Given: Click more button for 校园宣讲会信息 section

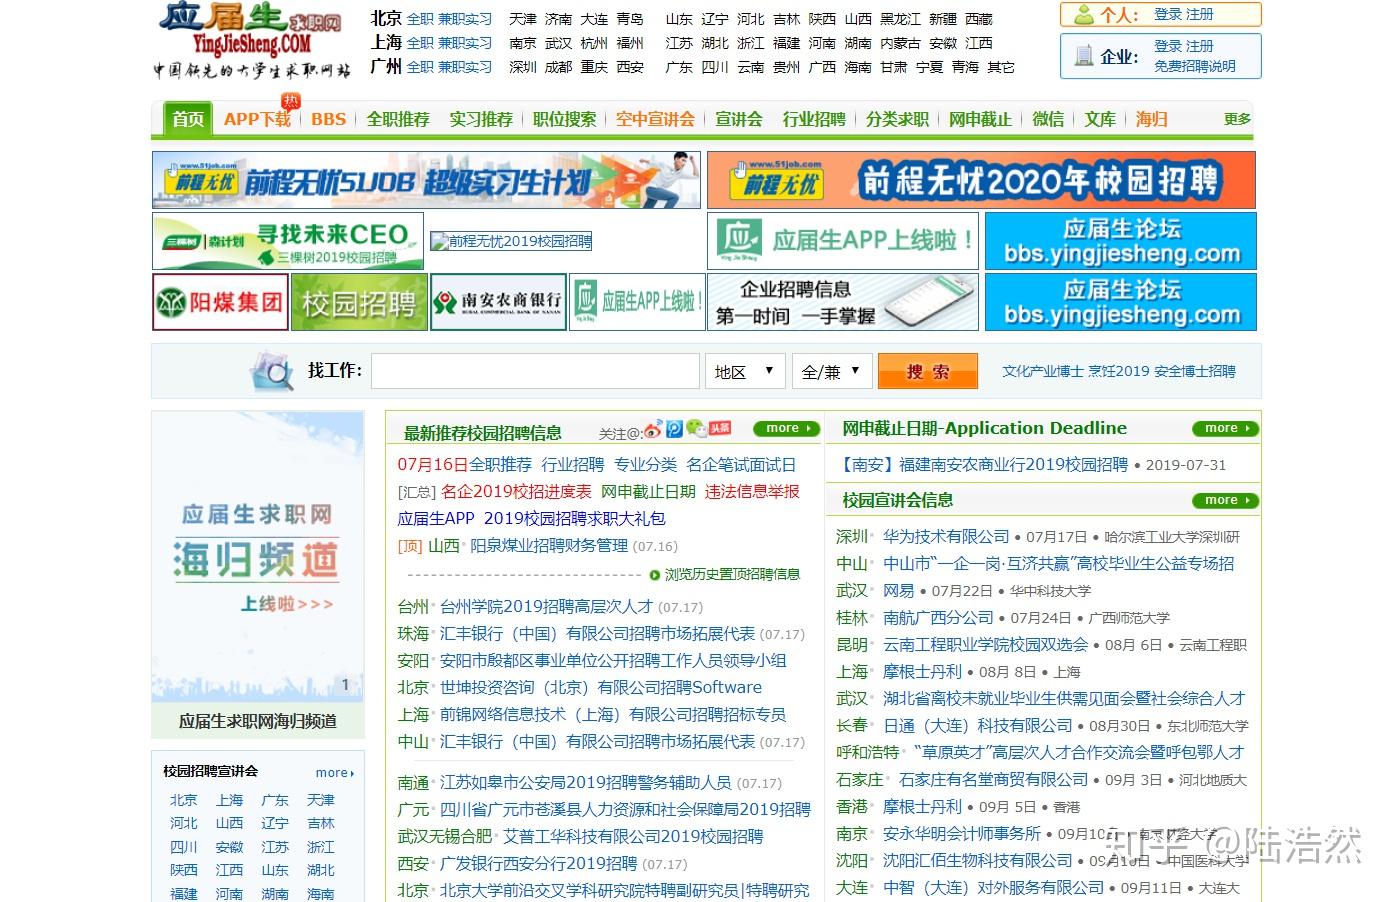Looking at the screenshot, I should pyautogui.click(x=1224, y=500).
